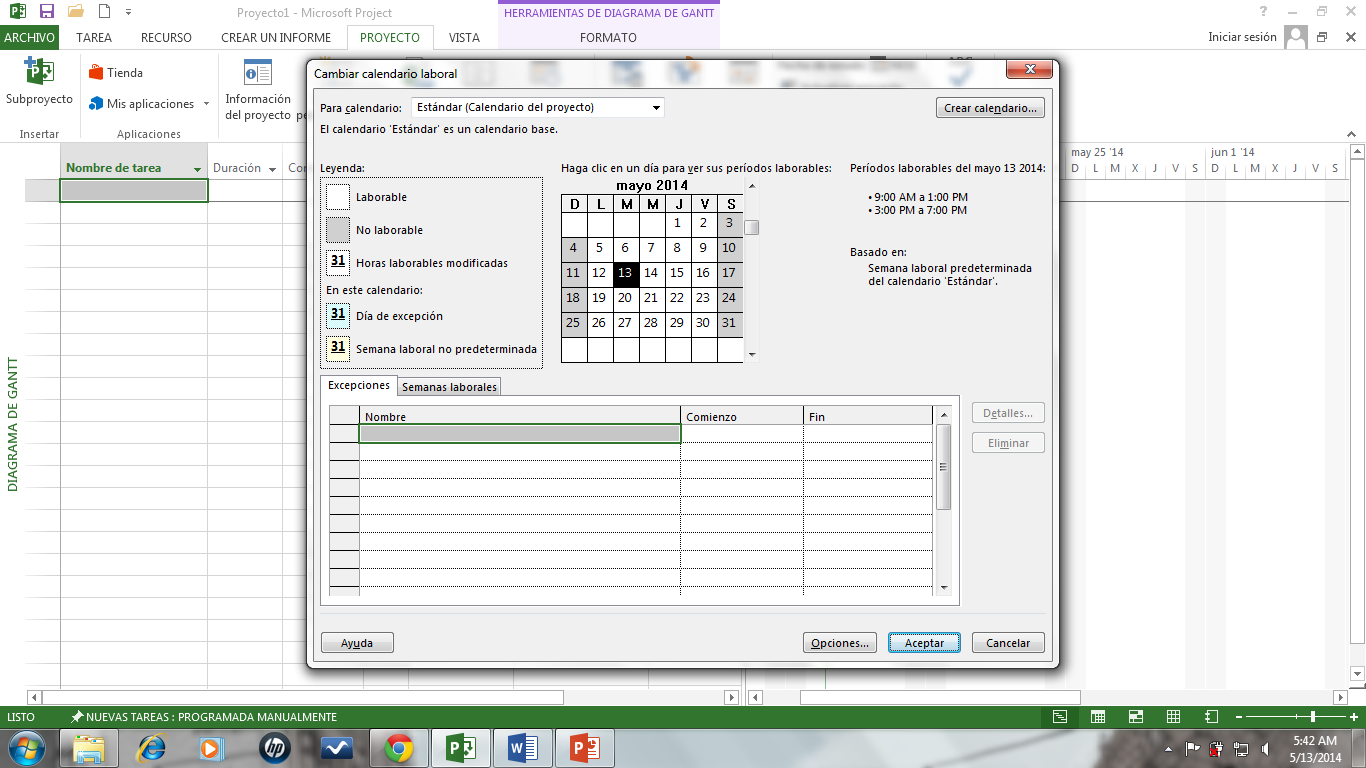The image size is (1366, 768).
Task: Expand the Para calendario dropdown
Action: (656, 108)
